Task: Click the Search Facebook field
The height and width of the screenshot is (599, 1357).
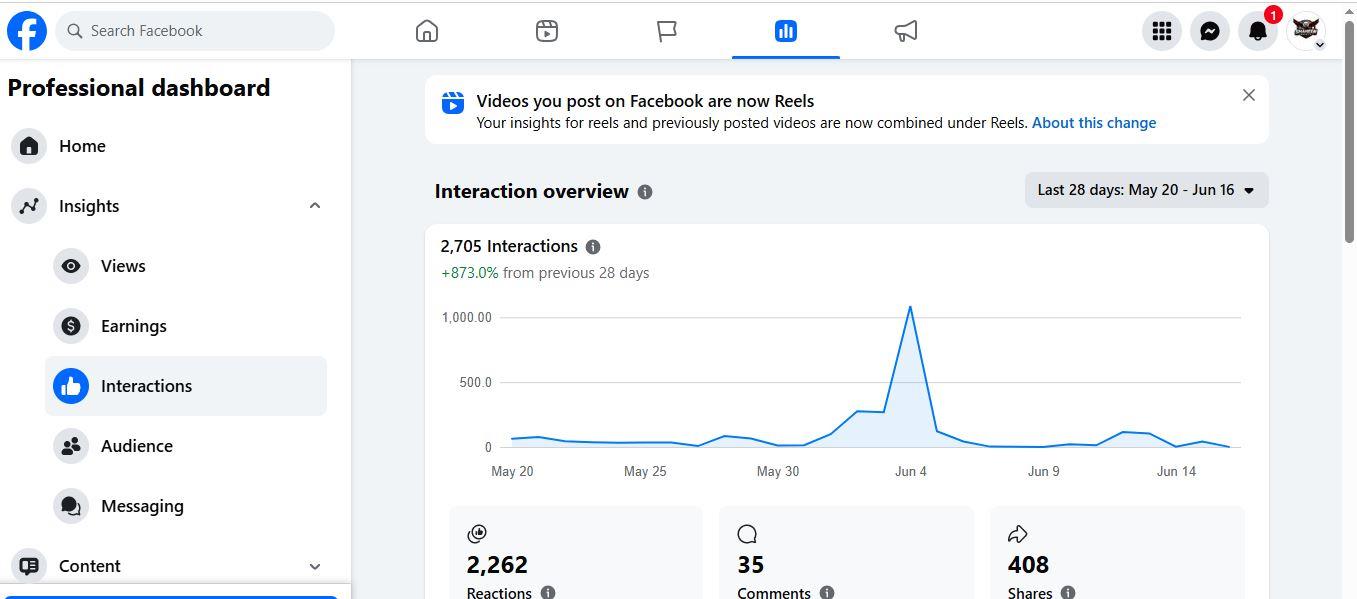Action: [195, 31]
